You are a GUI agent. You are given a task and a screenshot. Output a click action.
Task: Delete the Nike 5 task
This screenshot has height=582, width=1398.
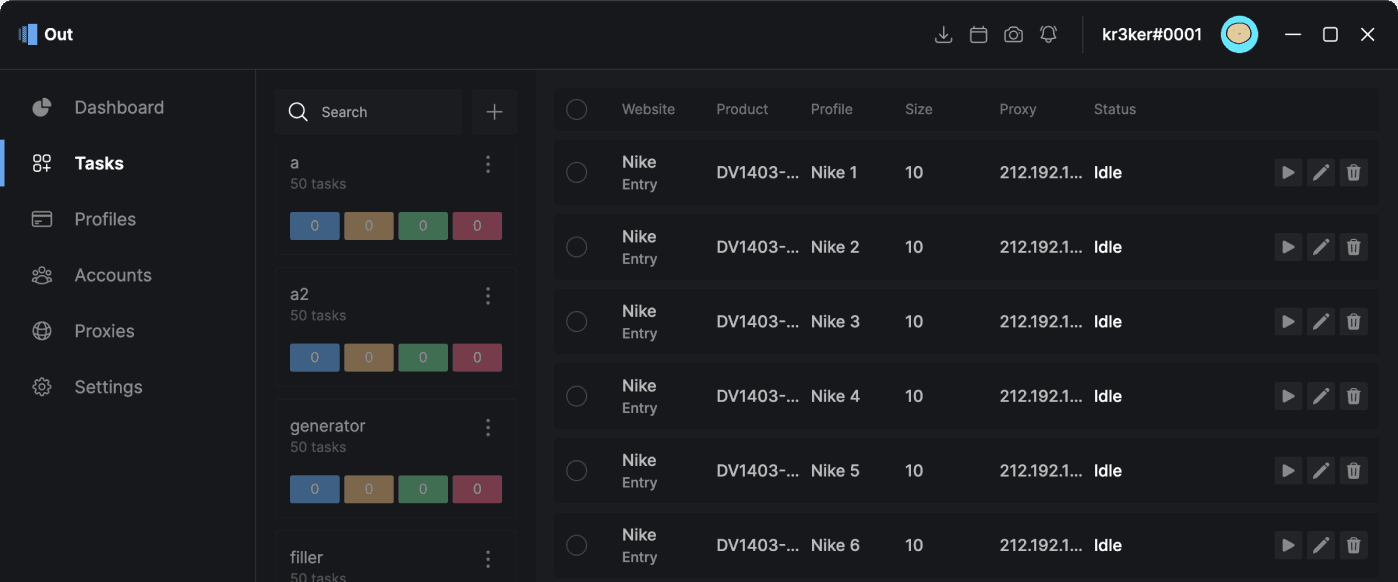coord(1354,471)
